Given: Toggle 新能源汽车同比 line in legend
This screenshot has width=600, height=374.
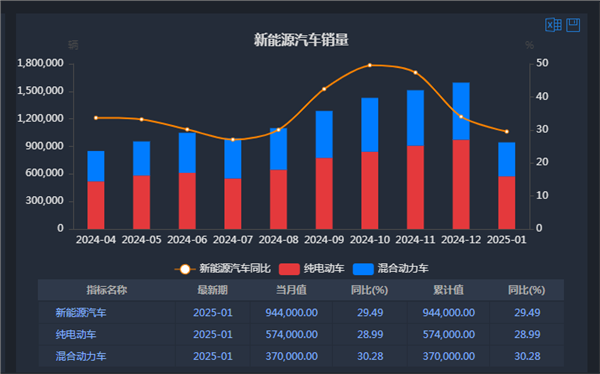Looking at the screenshot, I should [223, 269].
